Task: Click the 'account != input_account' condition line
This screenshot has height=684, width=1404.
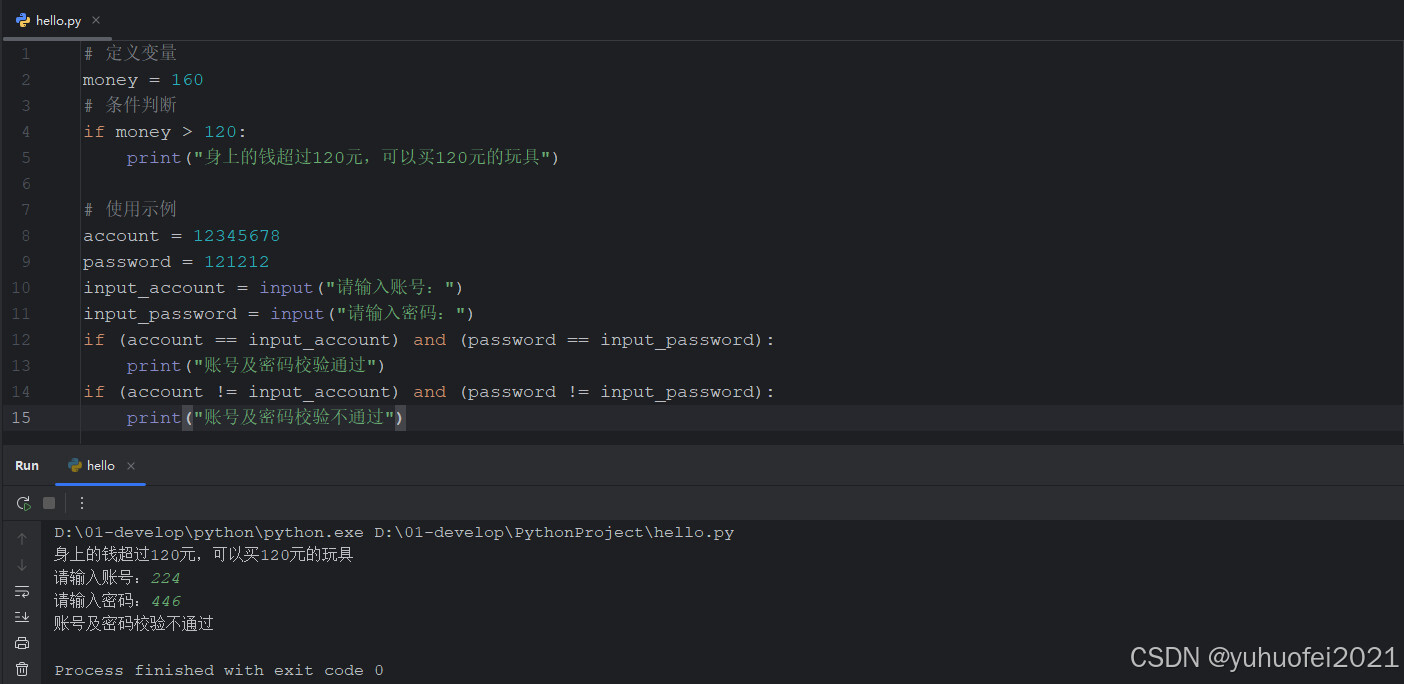Action: click(429, 392)
